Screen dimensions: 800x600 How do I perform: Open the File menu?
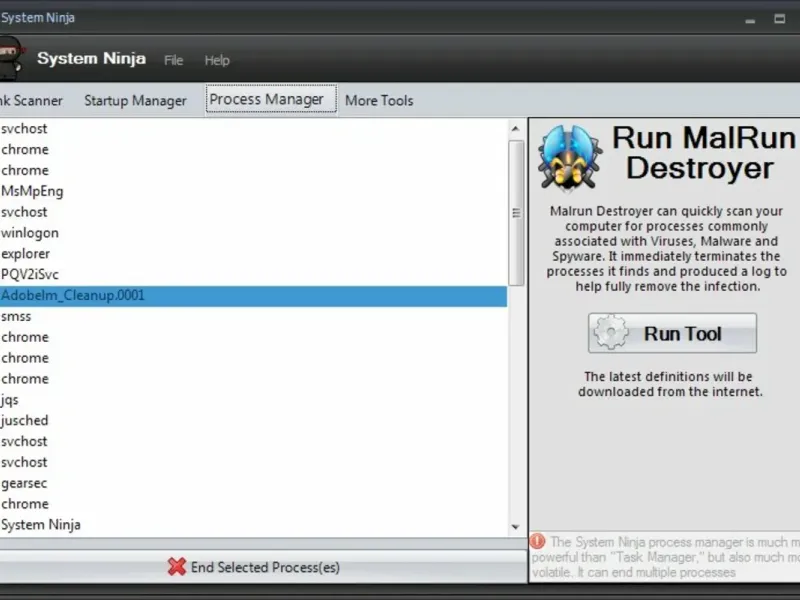click(x=173, y=60)
